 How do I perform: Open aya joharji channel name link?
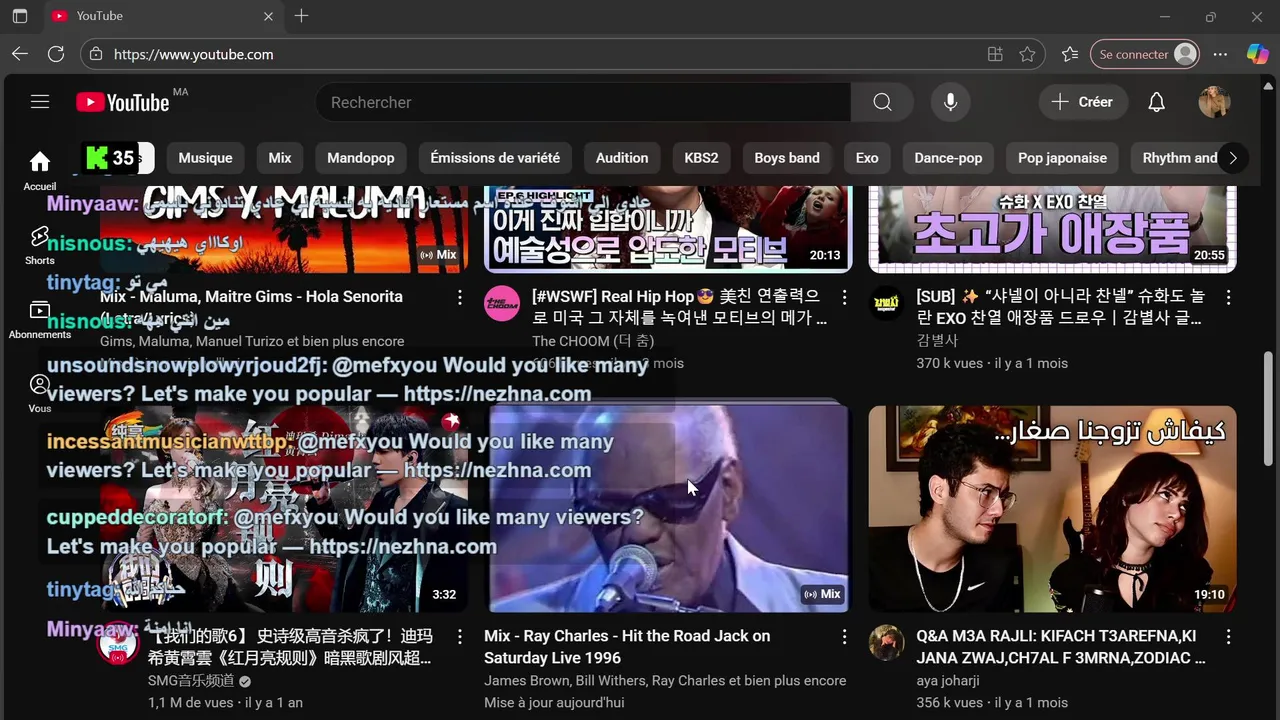click(x=947, y=680)
